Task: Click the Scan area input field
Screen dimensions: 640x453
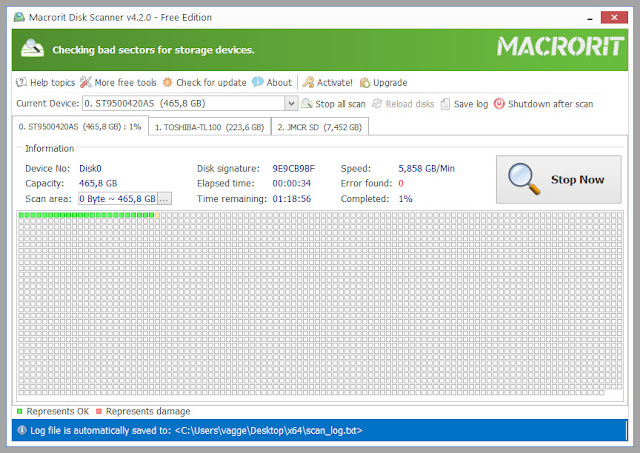Action: (118, 199)
